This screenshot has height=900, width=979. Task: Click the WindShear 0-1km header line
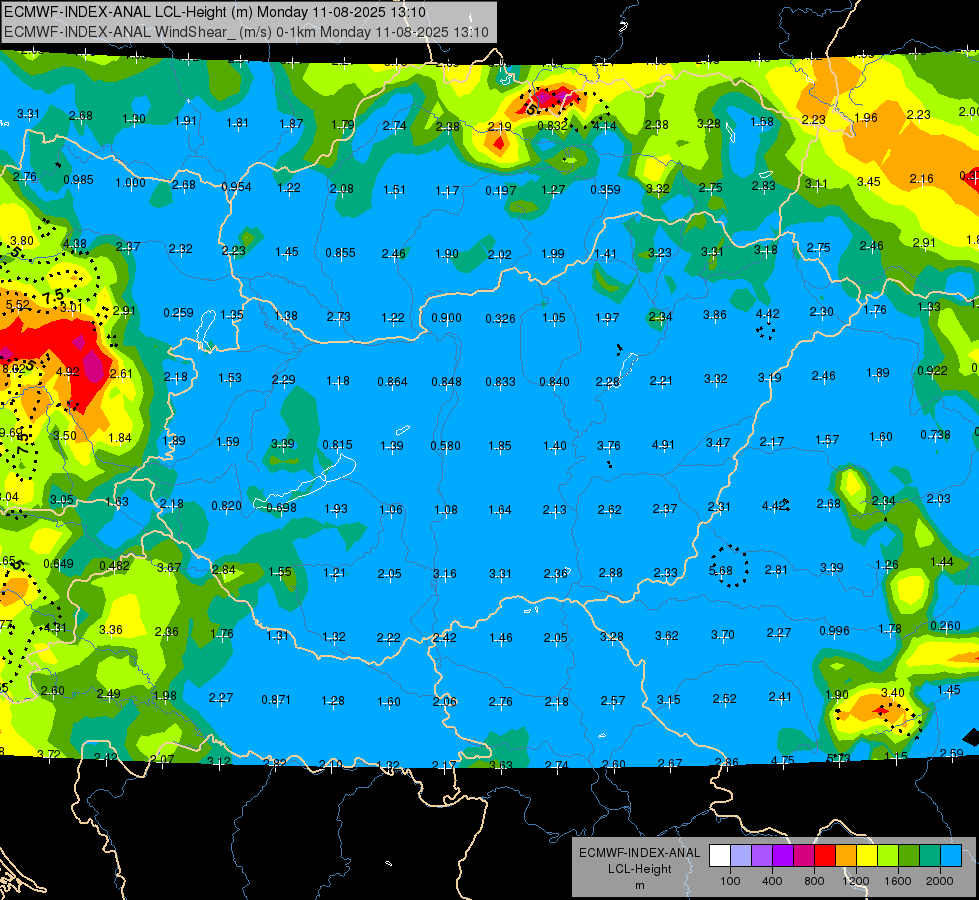click(x=246, y=32)
